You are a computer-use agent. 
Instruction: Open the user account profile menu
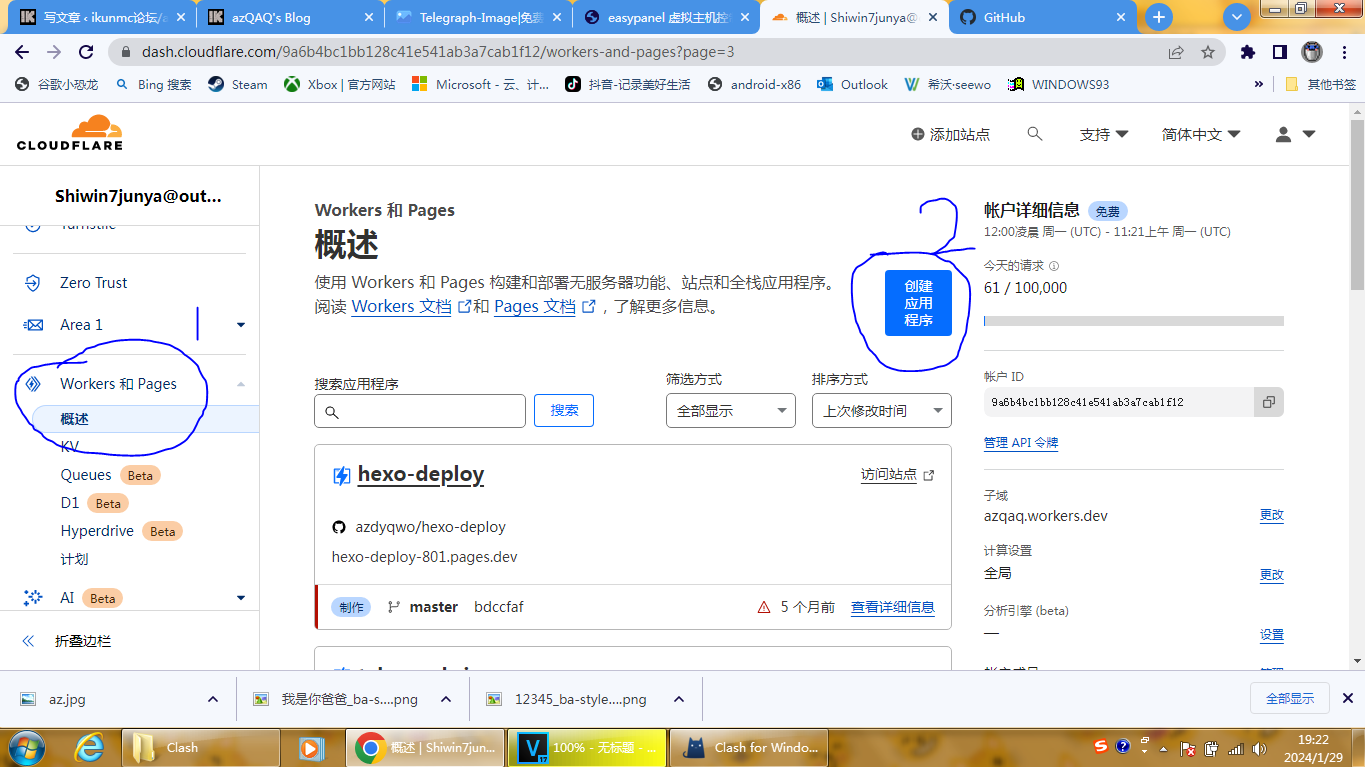[x=1295, y=134]
